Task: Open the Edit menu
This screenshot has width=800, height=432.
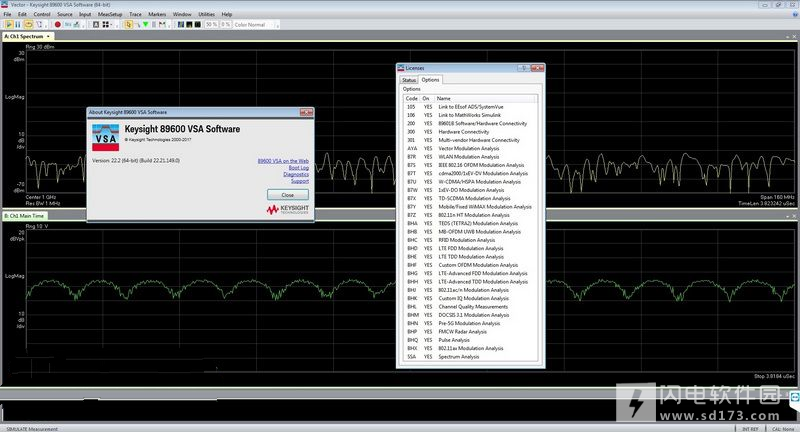Action: [x=22, y=14]
